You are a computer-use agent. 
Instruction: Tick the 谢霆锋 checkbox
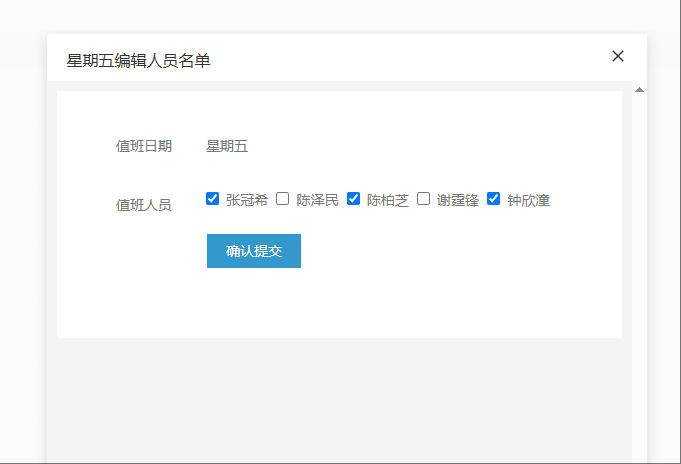(x=423, y=199)
